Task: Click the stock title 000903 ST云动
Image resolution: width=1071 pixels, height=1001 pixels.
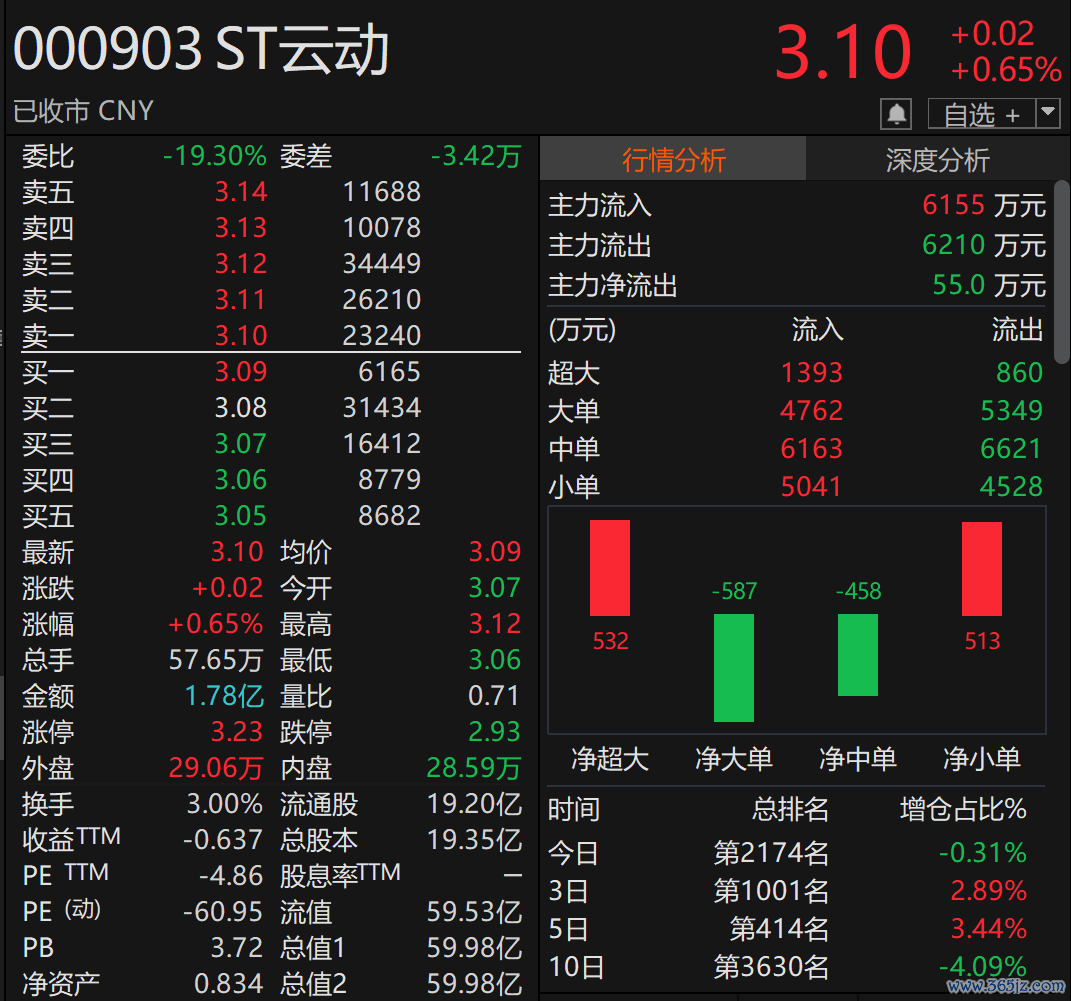Action: pos(201,50)
